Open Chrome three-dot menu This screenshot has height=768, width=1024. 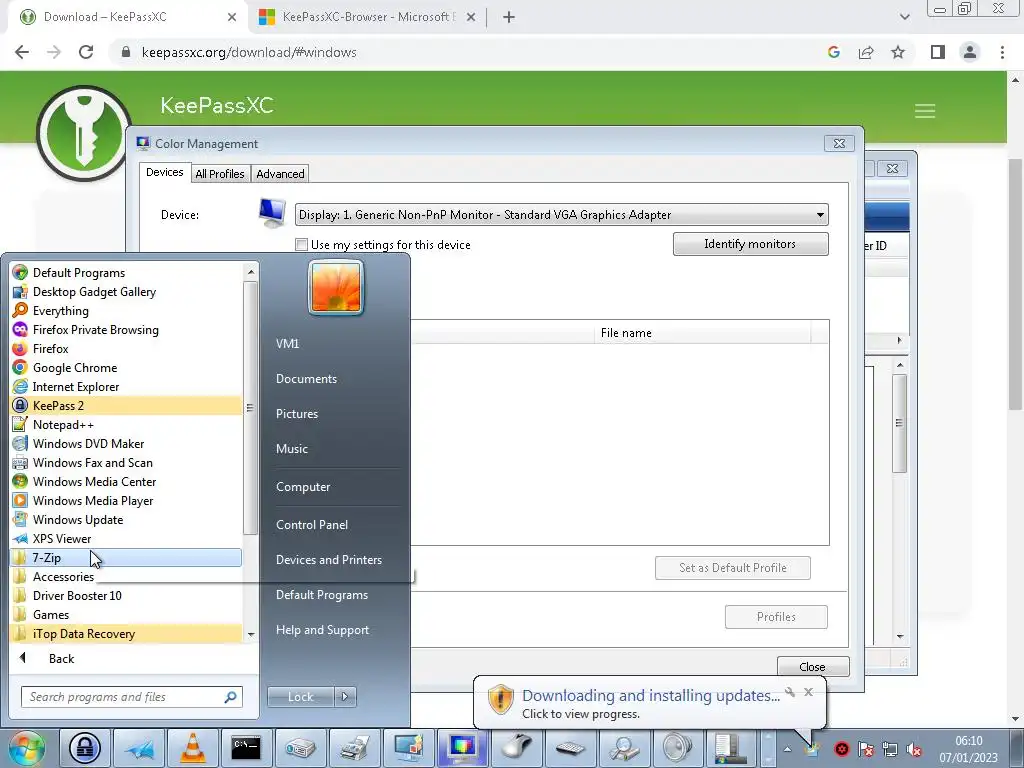[x=1002, y=52]
